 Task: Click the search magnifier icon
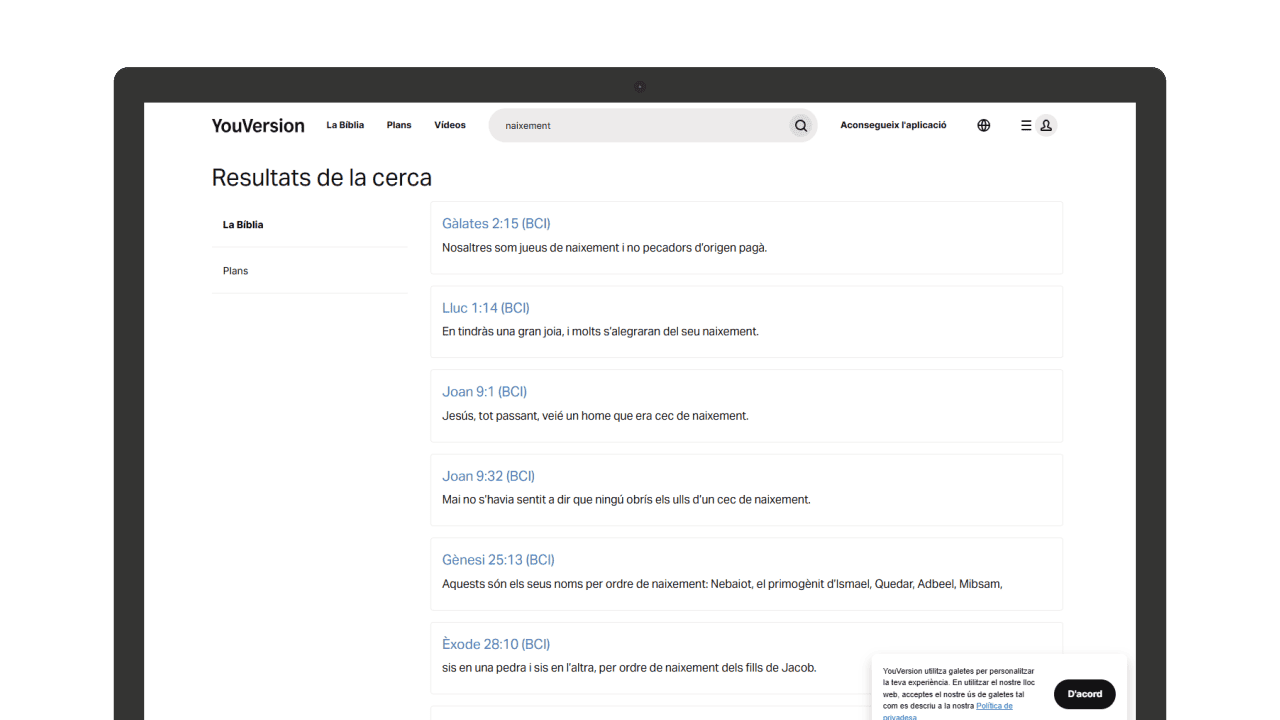click(800, 126)
